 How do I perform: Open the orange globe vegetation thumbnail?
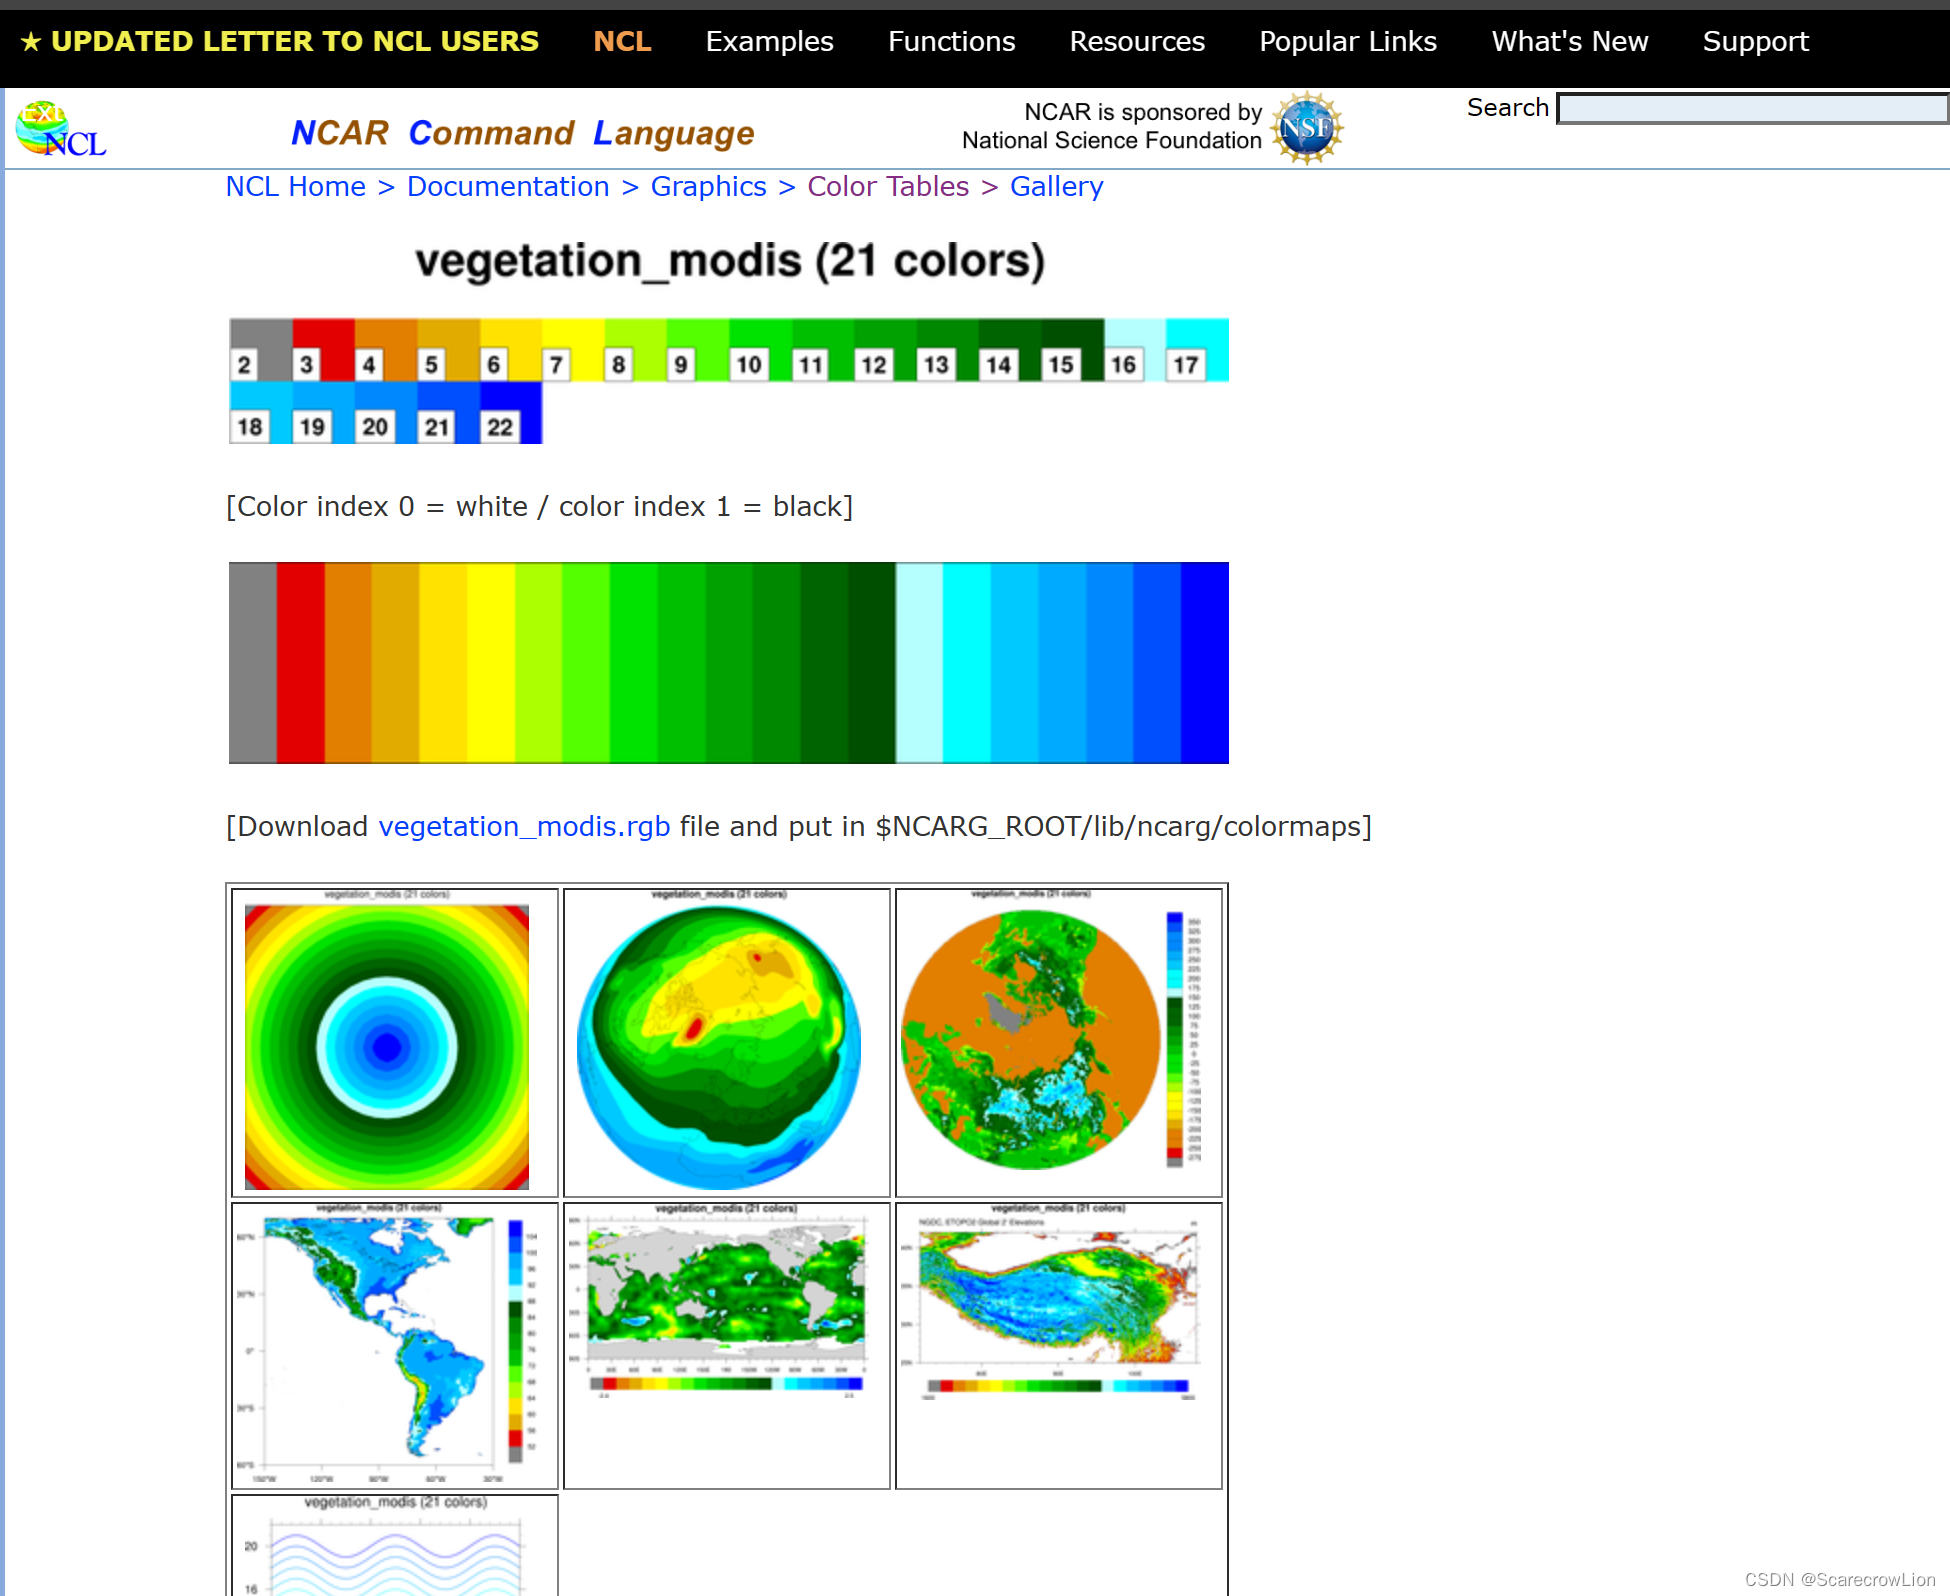pyautogui.click(x=1058, y=1042)
